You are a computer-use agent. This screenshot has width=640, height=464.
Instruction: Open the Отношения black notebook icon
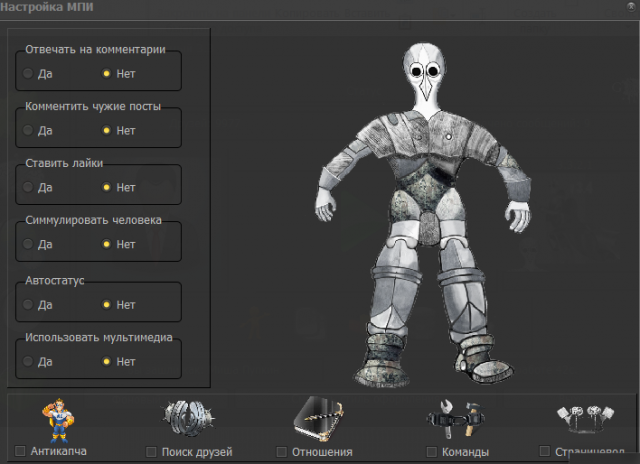319,419
